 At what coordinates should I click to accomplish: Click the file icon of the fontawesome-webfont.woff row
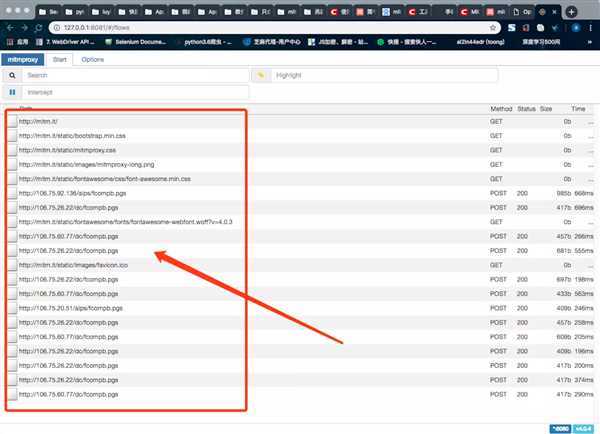point(12,222)
